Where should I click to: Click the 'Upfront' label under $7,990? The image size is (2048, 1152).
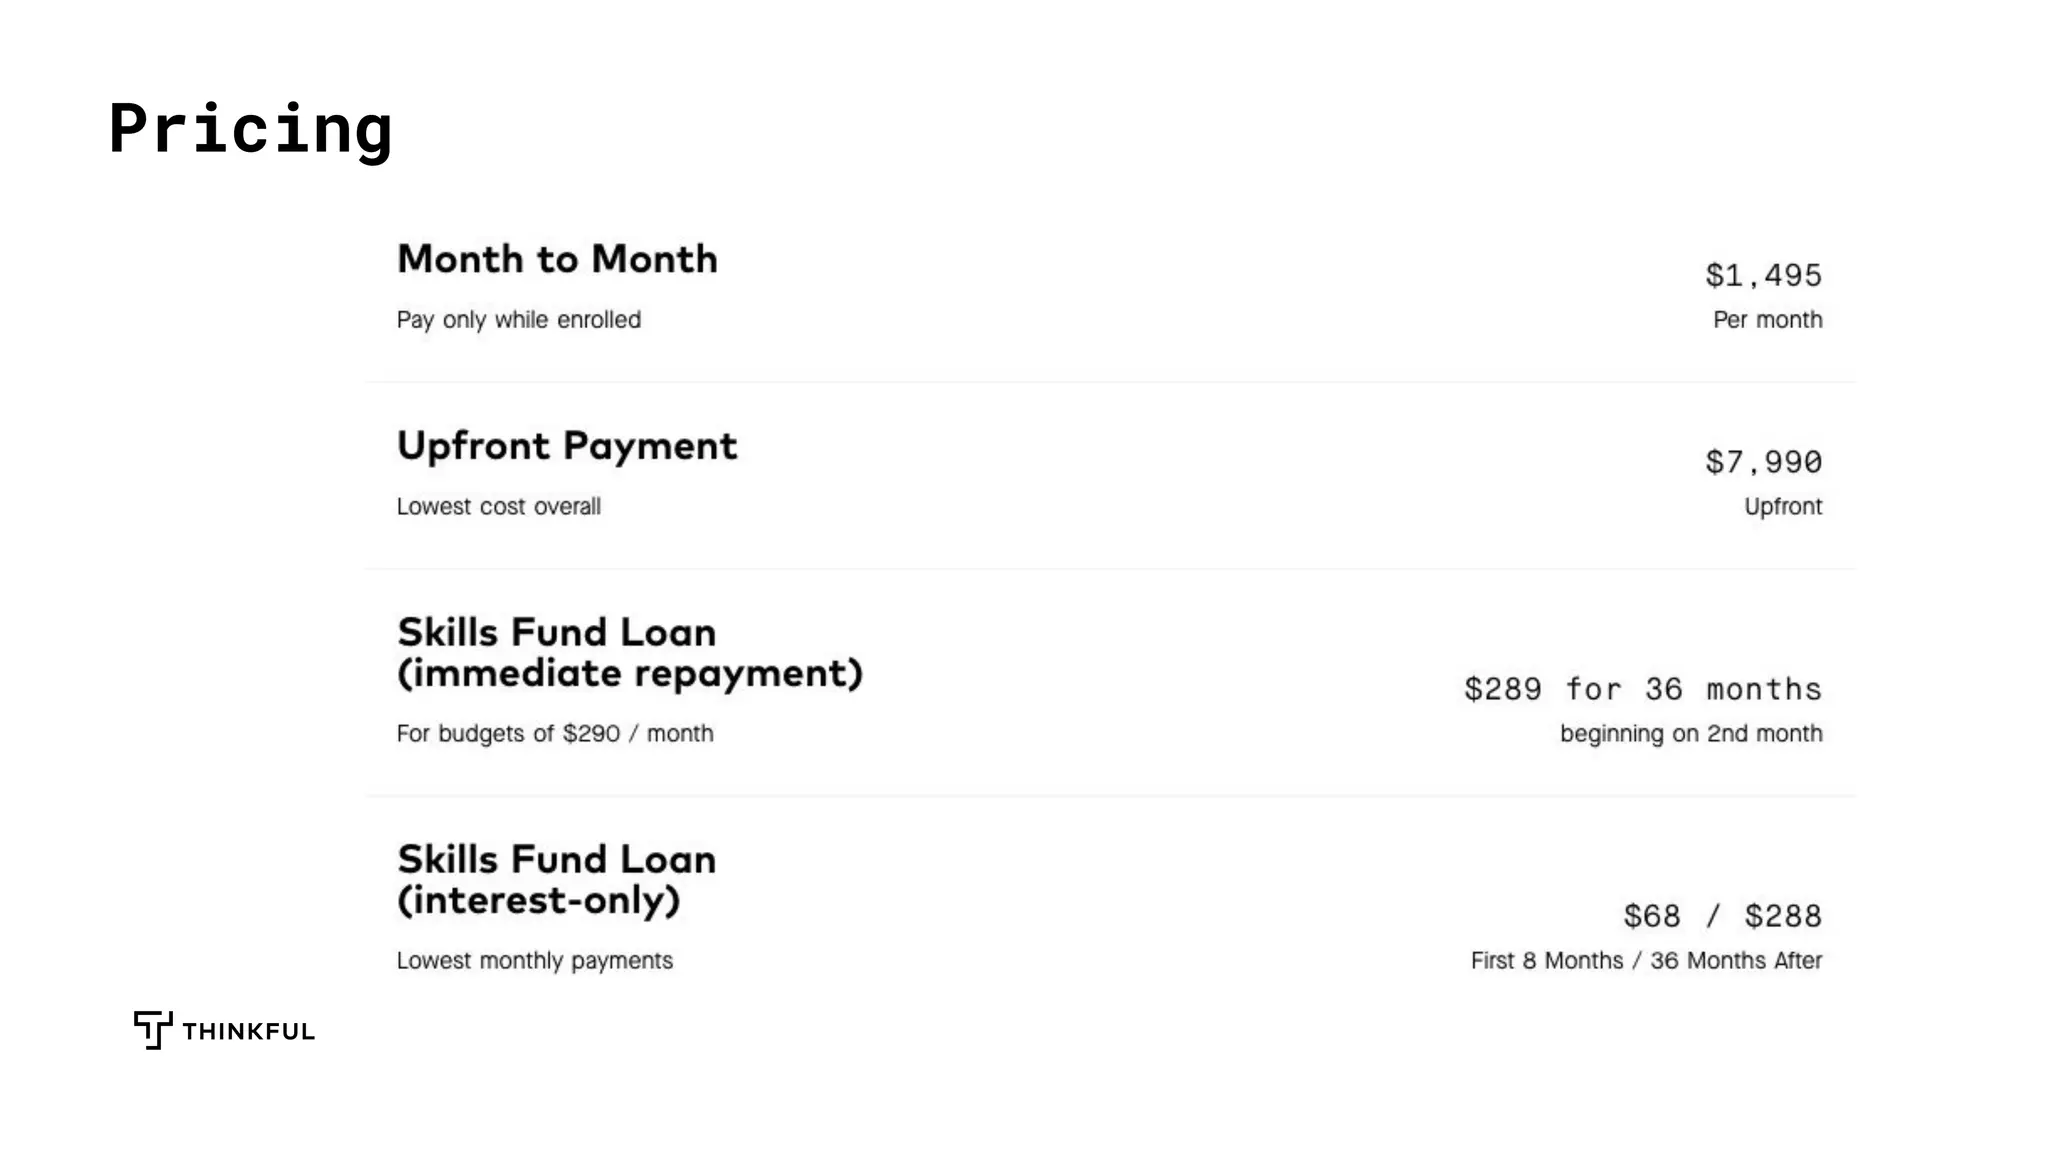[x=1782, y=507]
